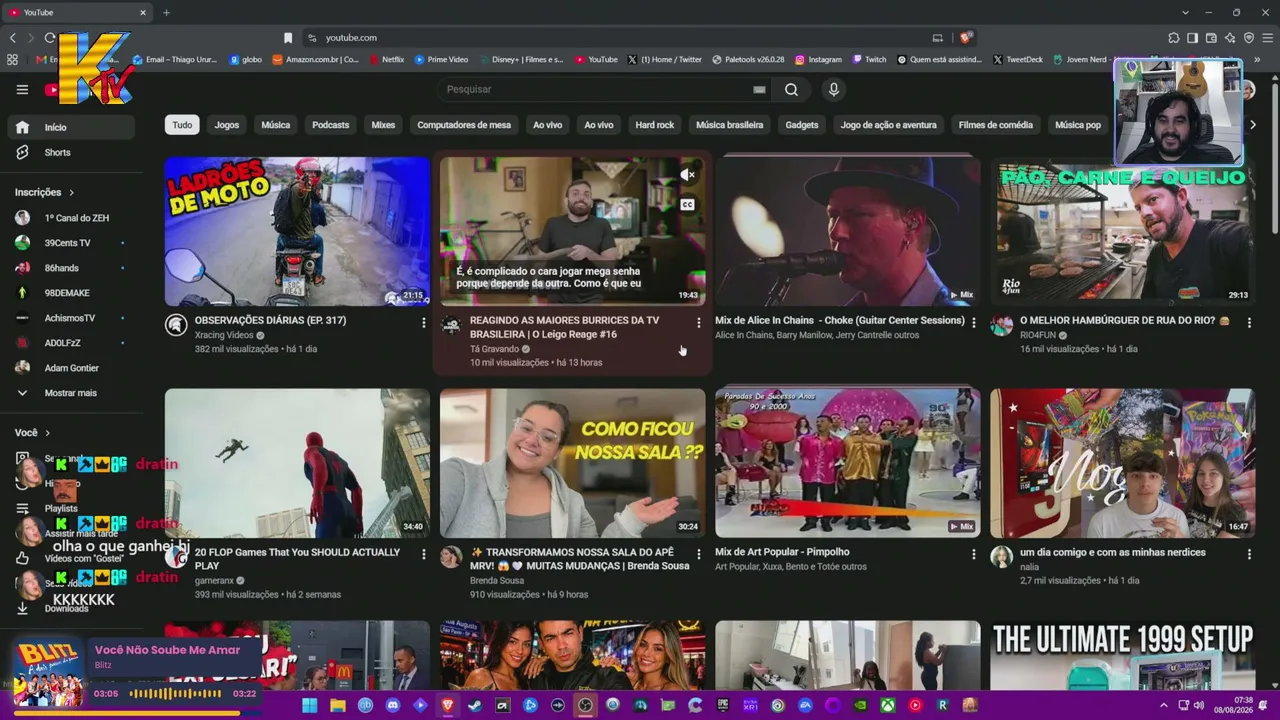
Task: Open the LADRÕES DE MOTO video thumbnail
Action: [297, 231]
